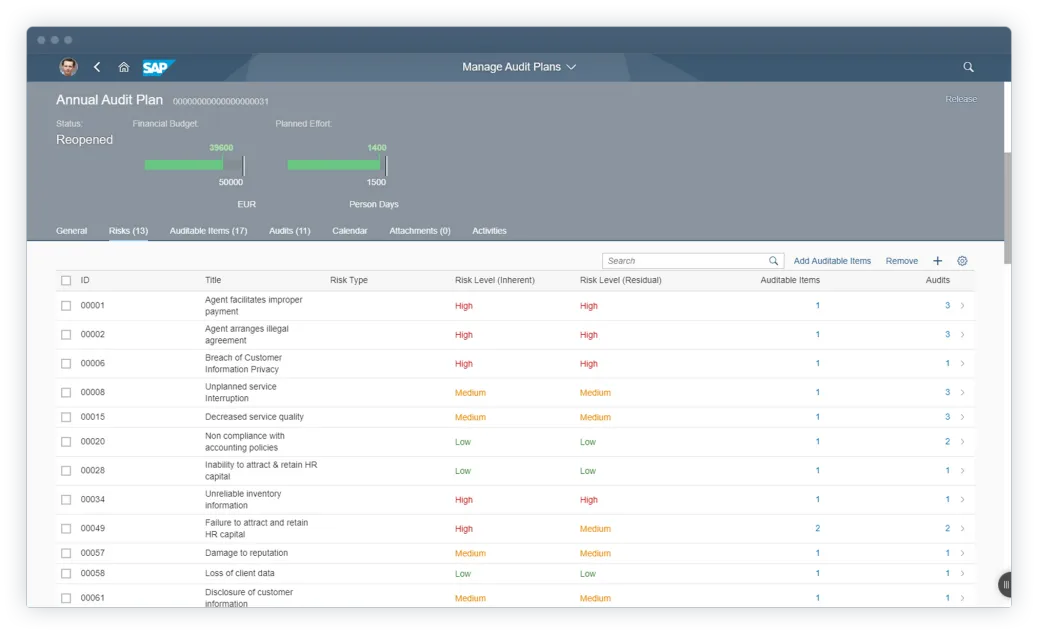Click the Add Auditable Items button
The height and width of the screenshot is (634, 1038).
click(x=832, y=260)
